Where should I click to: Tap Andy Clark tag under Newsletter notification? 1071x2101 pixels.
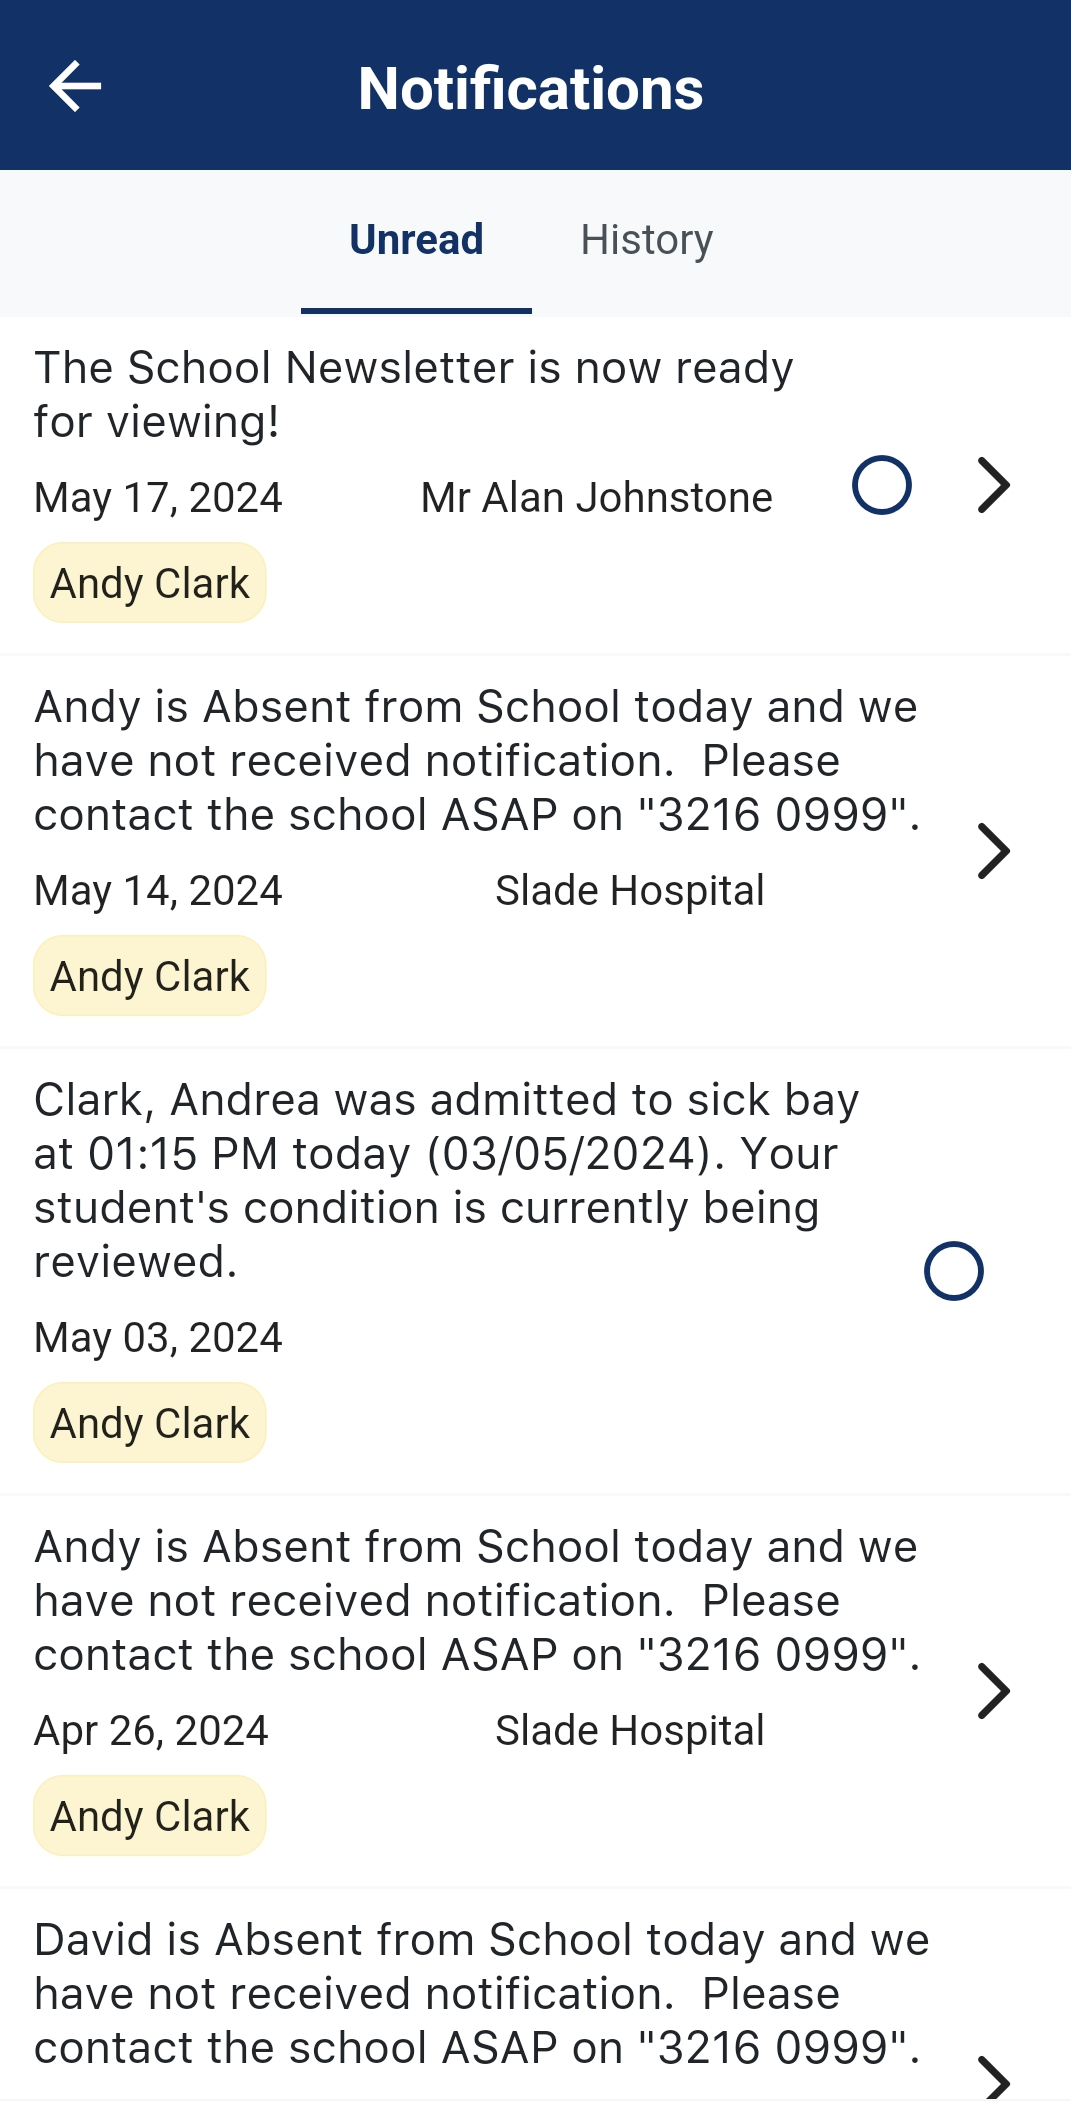(x=150, y=583)
